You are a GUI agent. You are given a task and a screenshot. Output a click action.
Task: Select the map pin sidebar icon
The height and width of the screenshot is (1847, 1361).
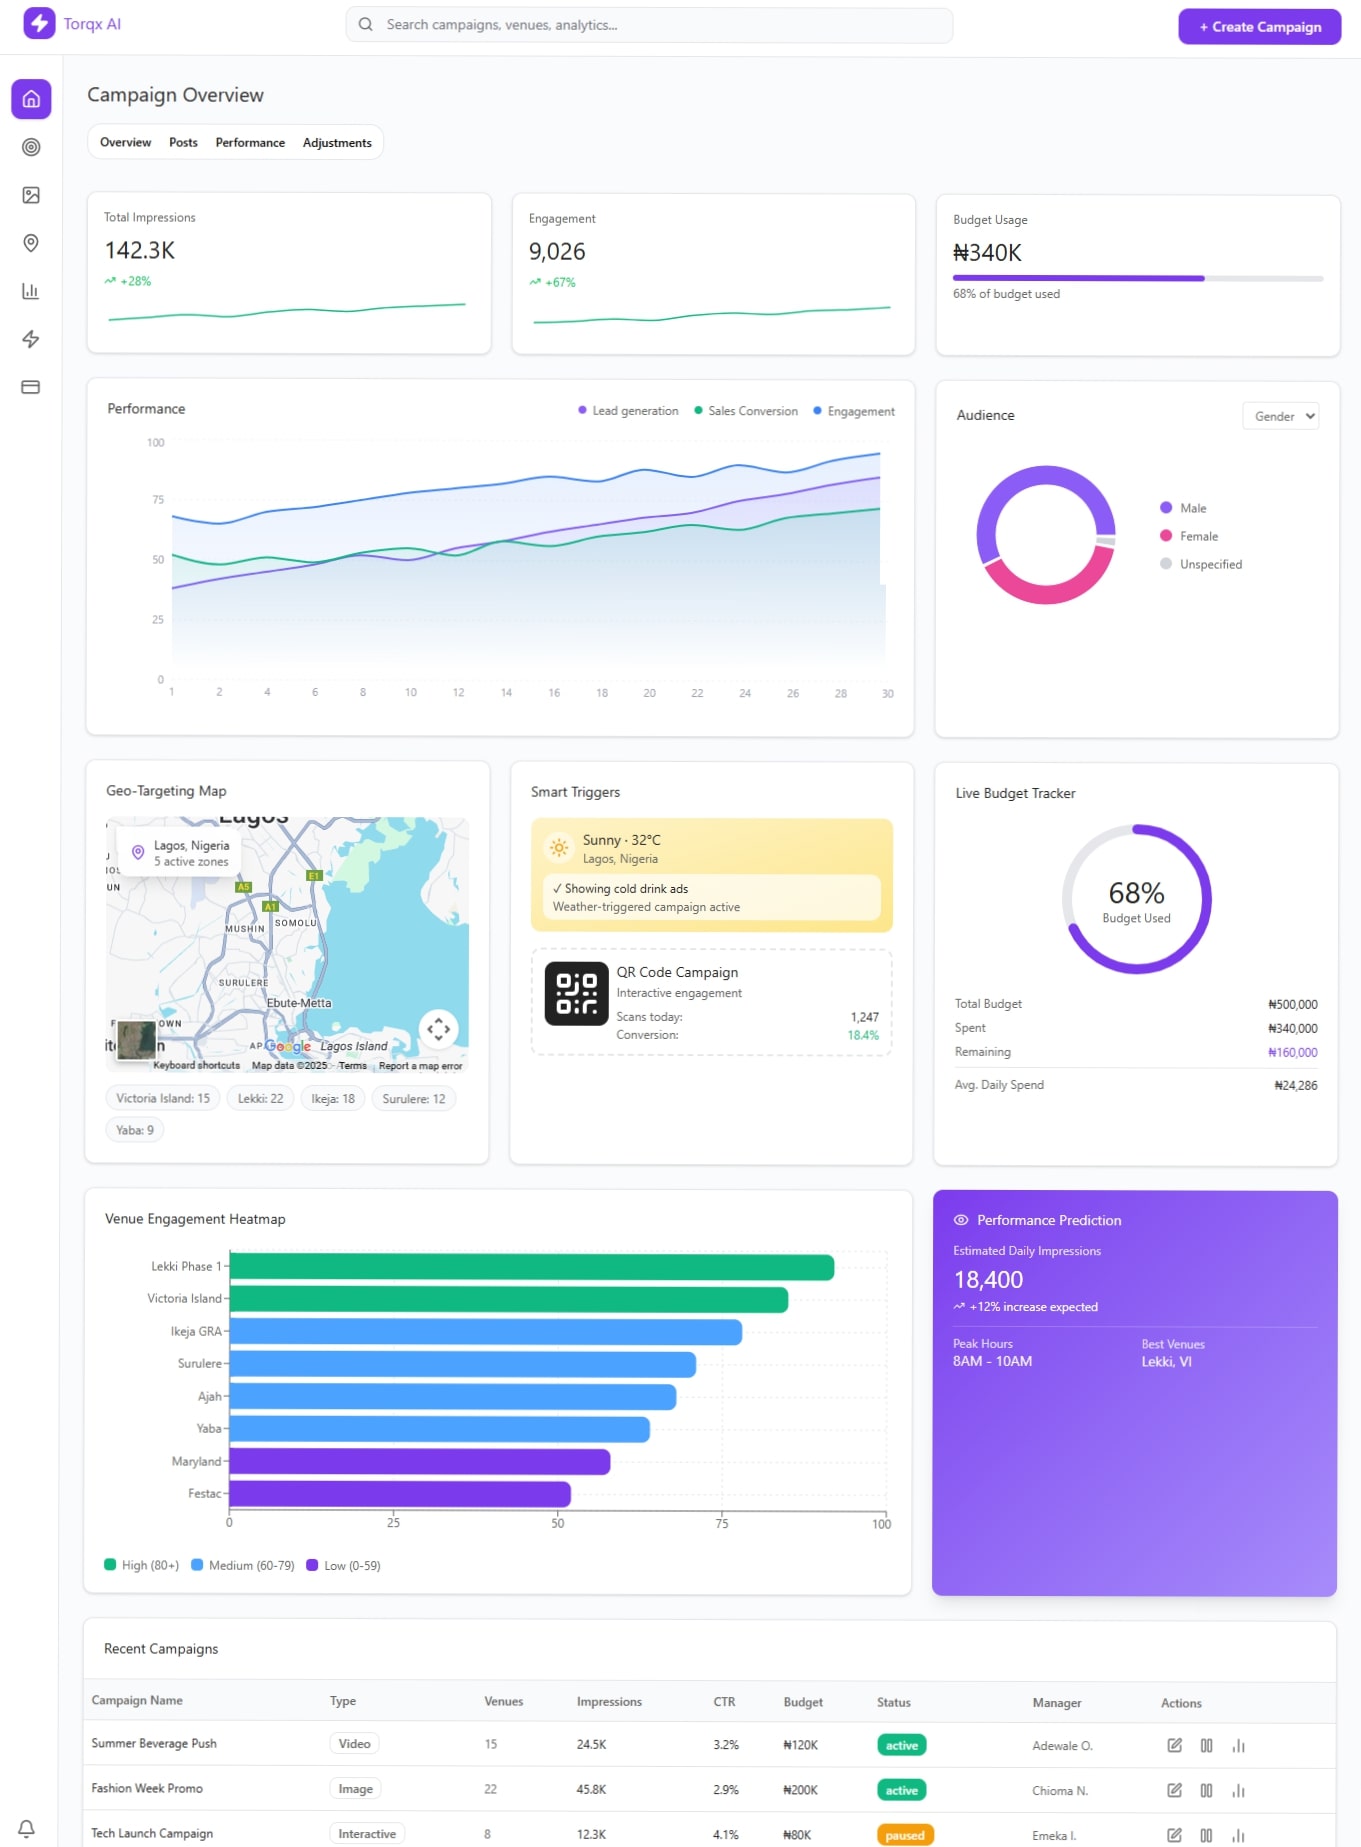[x=31, y=243]
